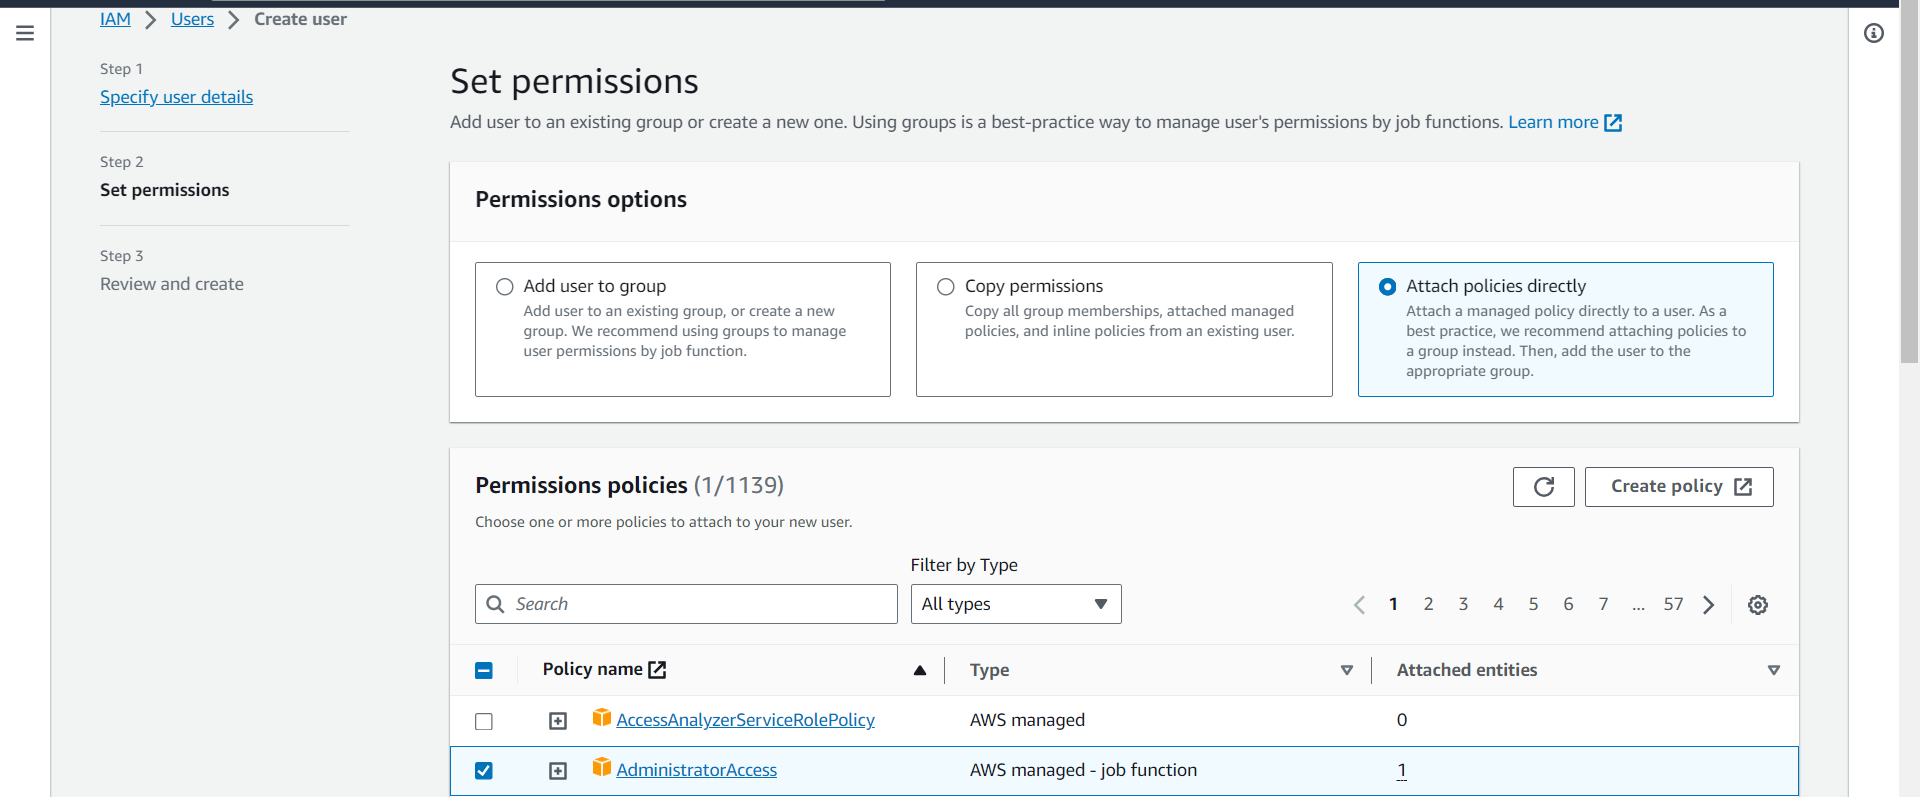Open the Attached entities column sort arrow
Viewport: 1920px width, 797px height.
pos(1774,670)
